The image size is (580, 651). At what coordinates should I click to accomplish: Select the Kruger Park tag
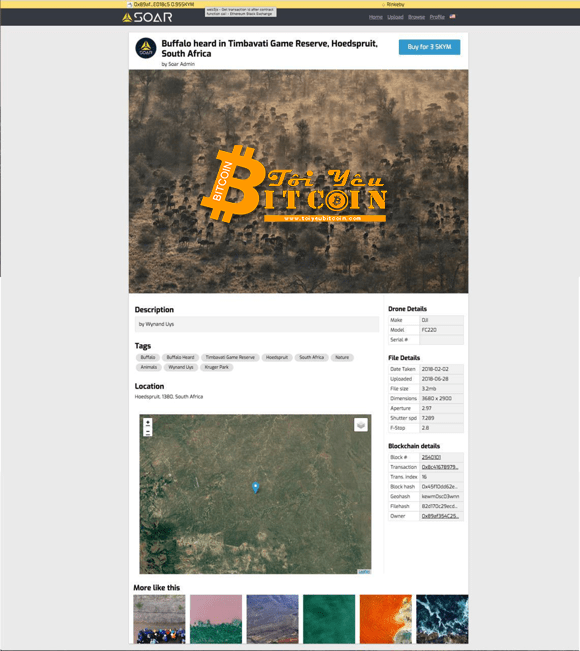click(x=217, y=367)
